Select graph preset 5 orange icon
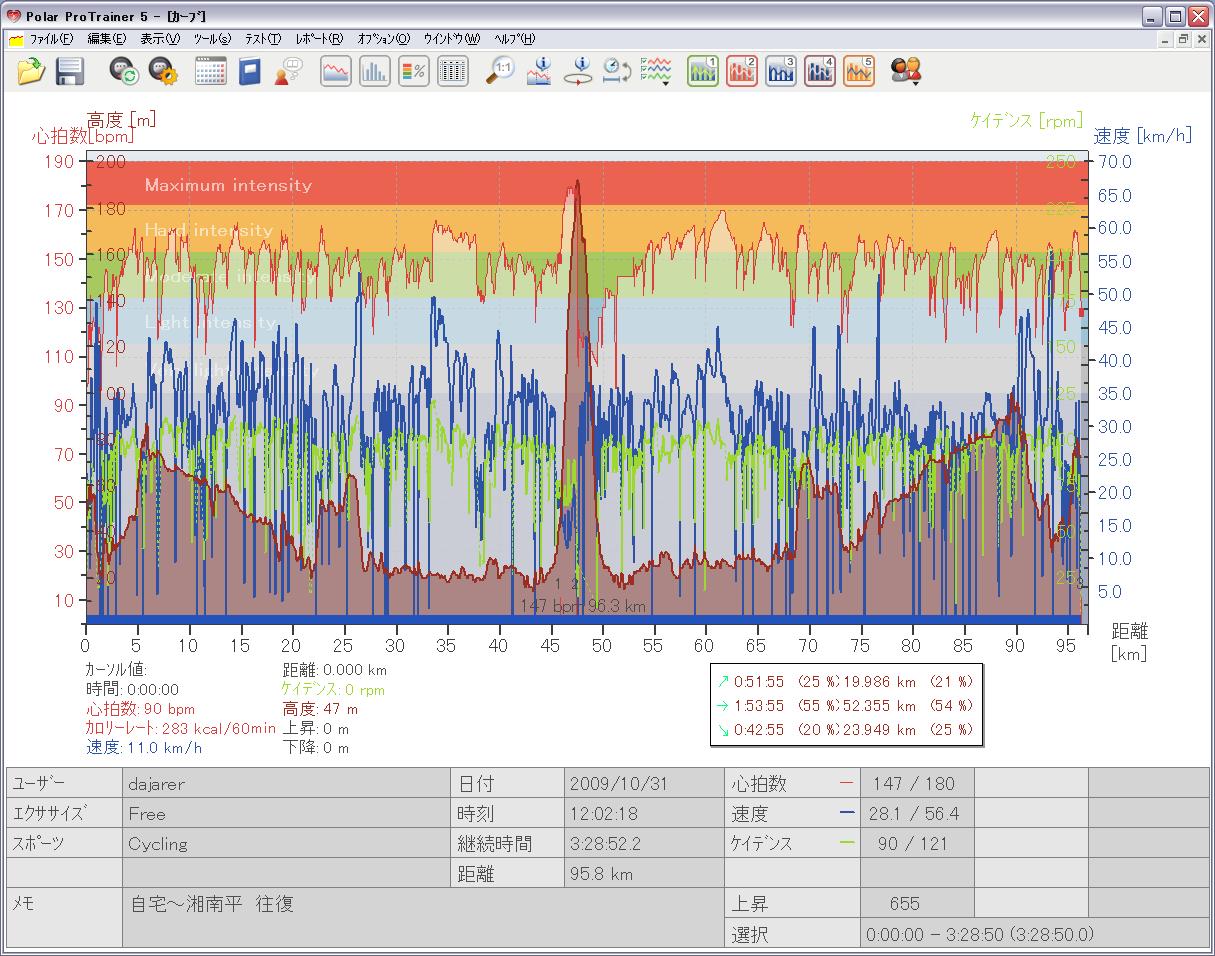This screenshot has width=1215, height=956. click(x=859, y=71)
